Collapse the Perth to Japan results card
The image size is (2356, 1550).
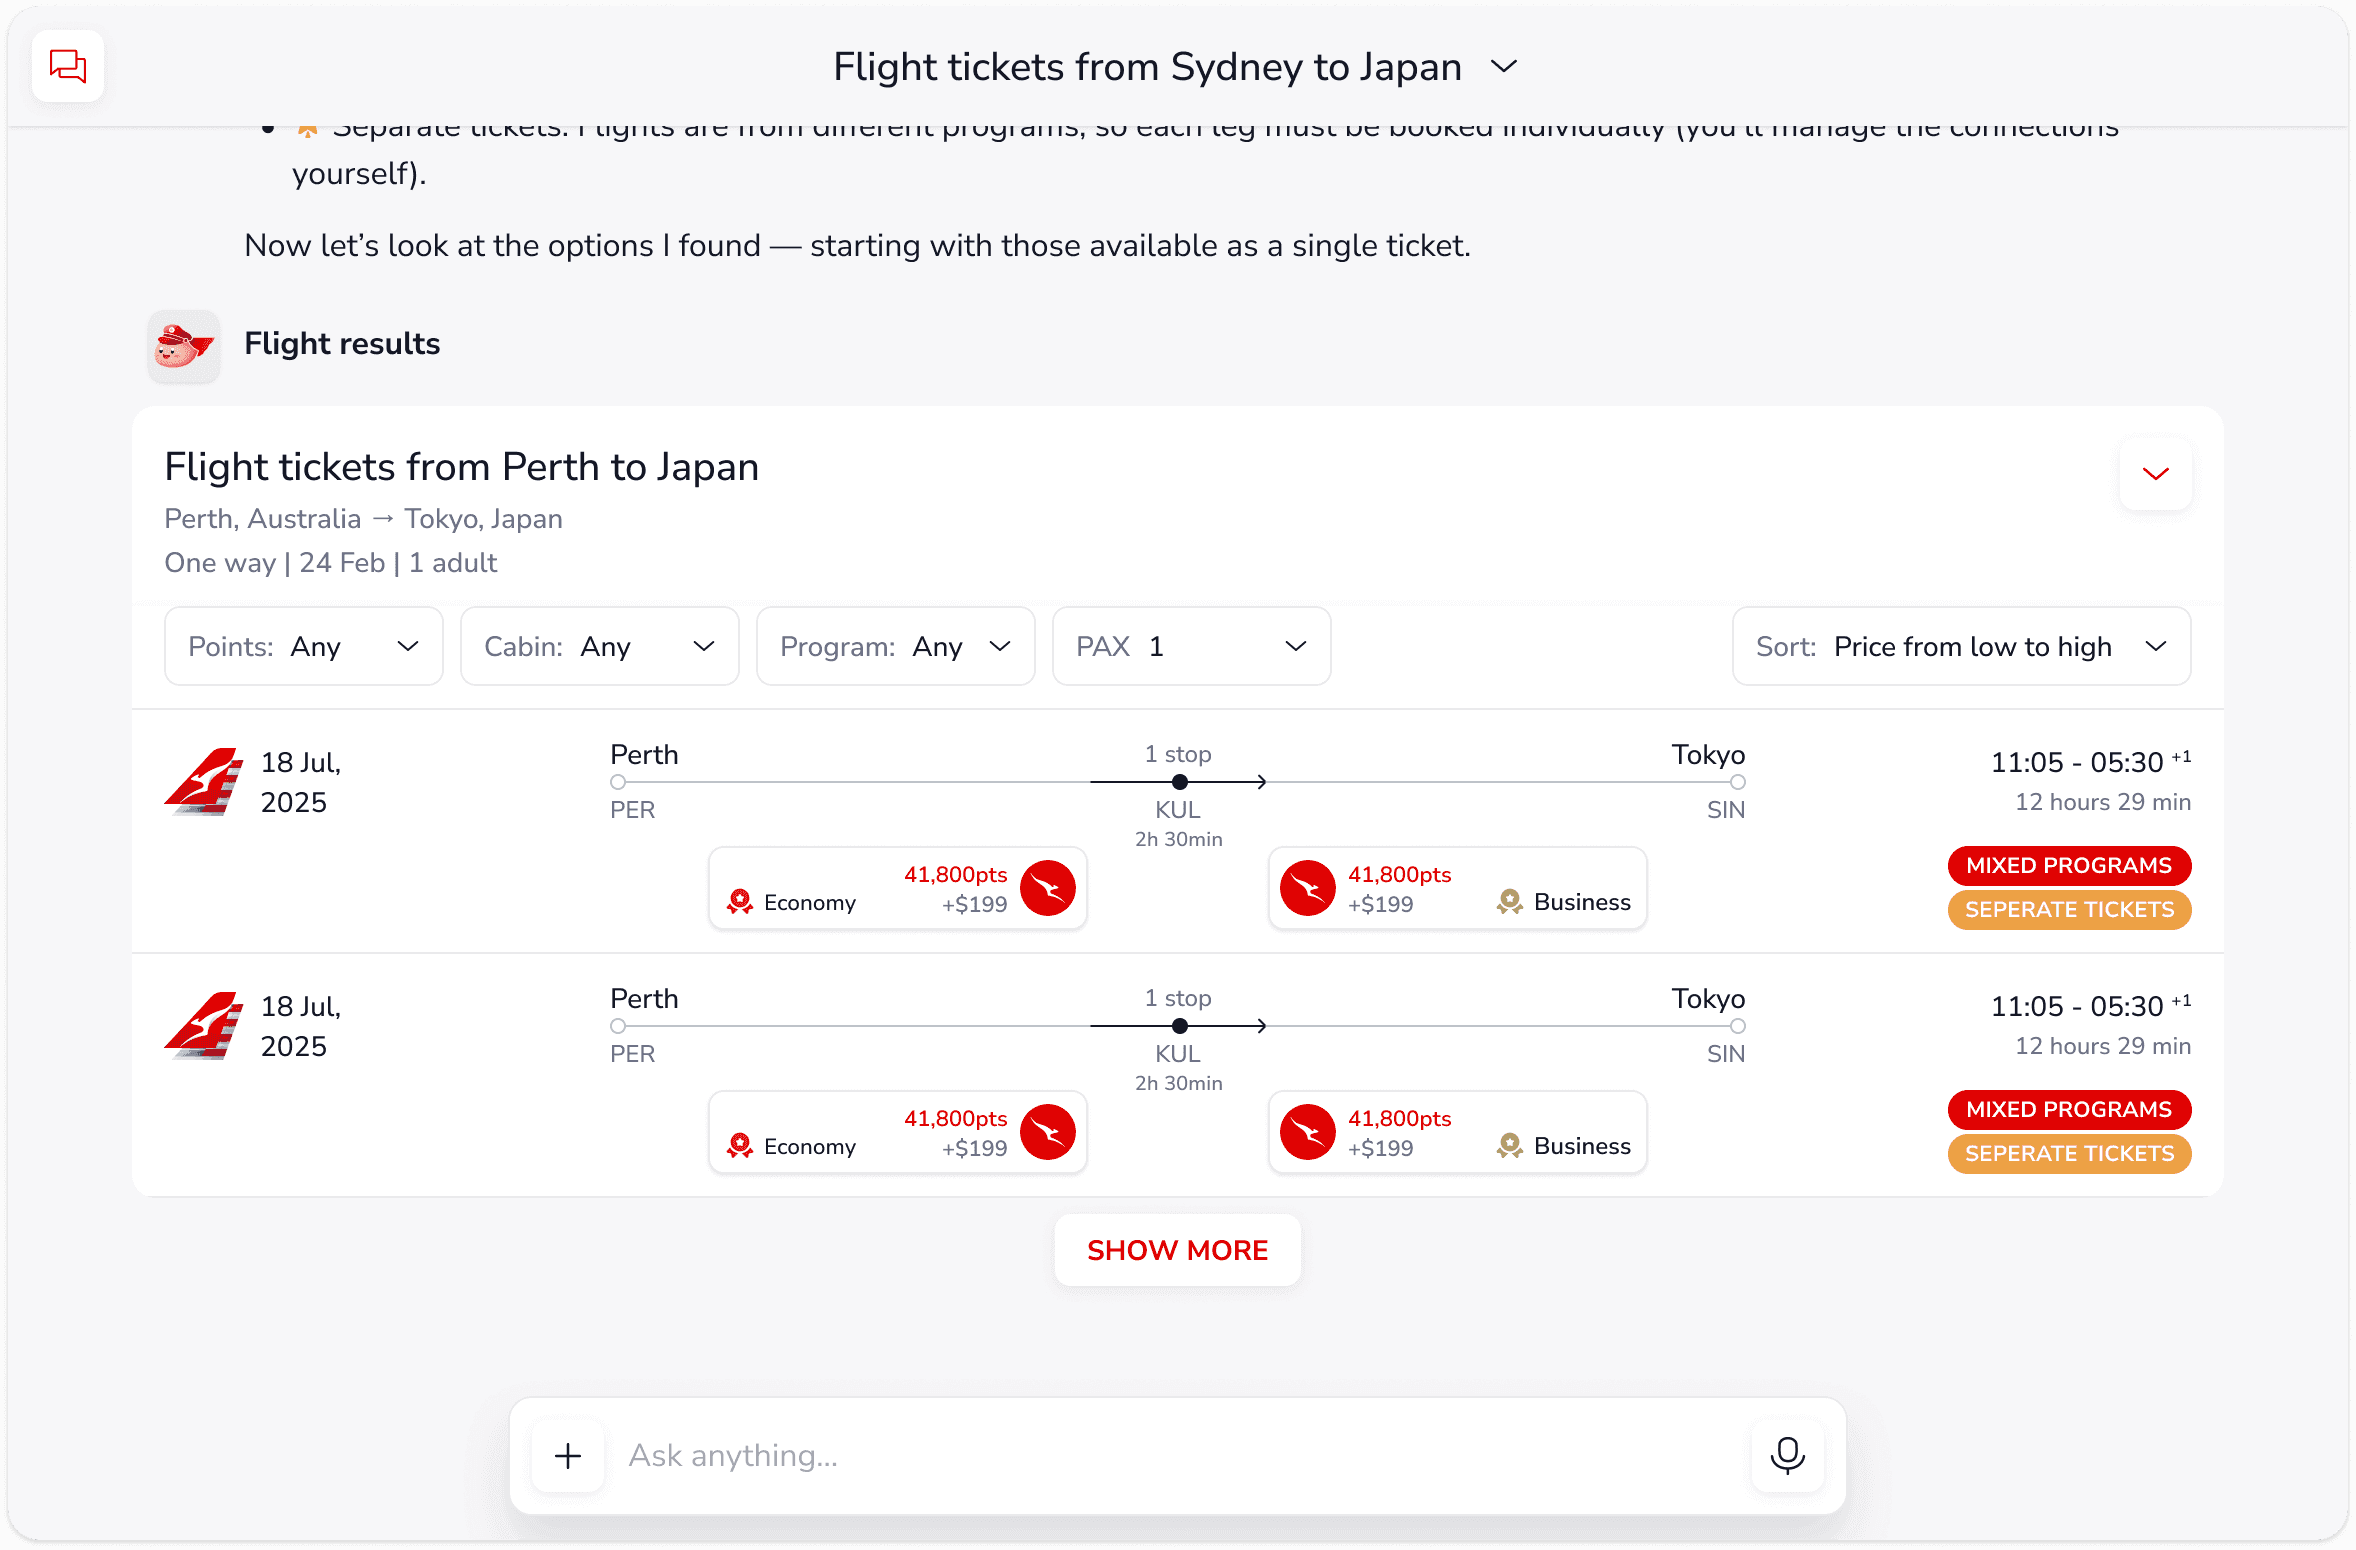coord(2155,473)
